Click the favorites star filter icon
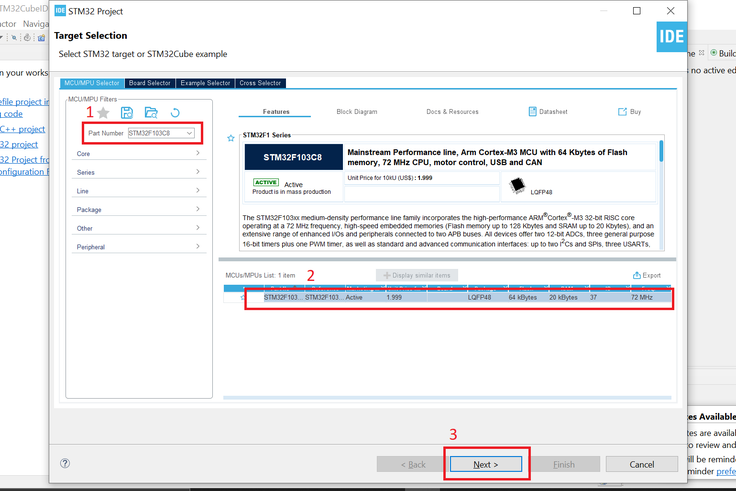This screenshot has width=736, height=491. tap(103, 113)
